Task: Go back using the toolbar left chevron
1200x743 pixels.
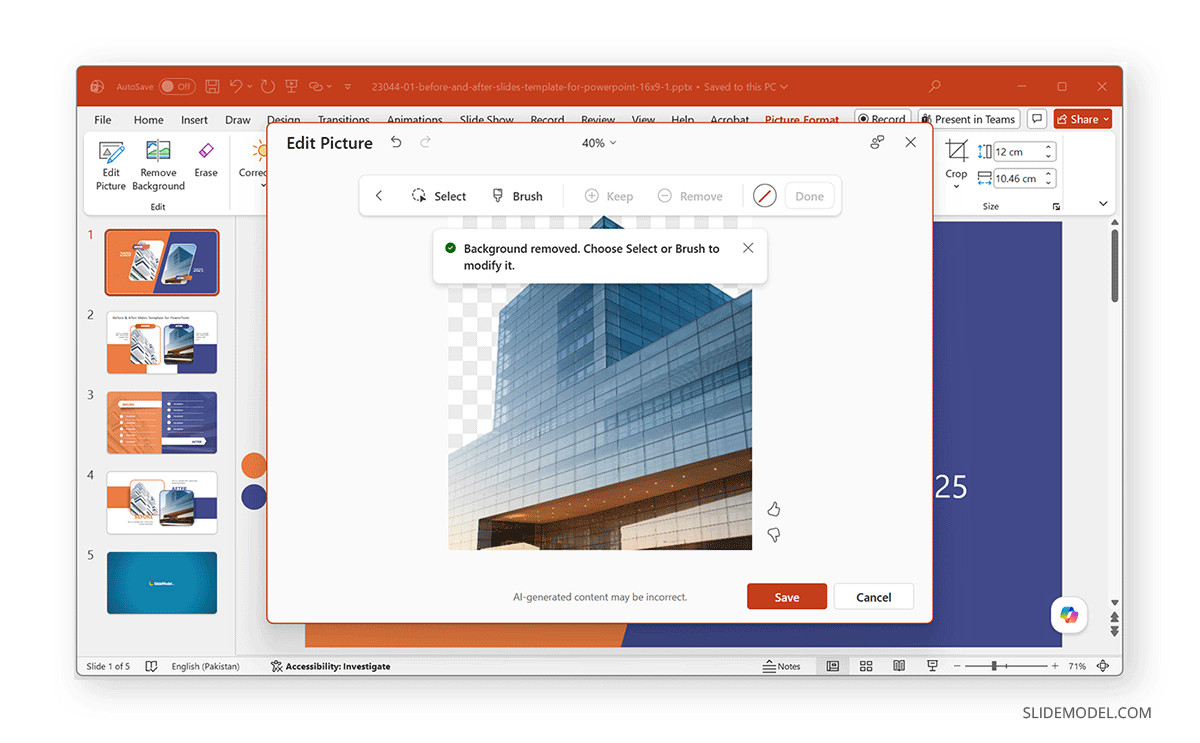Action: click(379, 196)
